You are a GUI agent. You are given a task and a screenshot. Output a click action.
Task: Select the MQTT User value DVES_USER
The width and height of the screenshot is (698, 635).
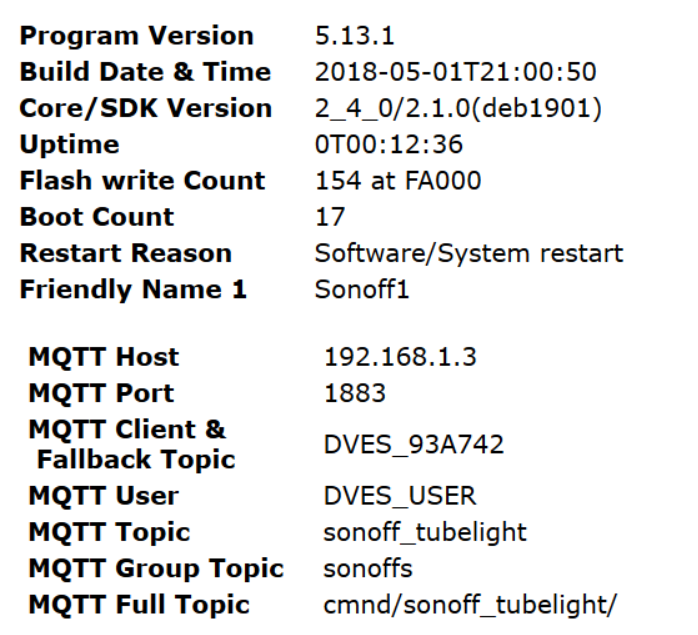coord(400,496)
